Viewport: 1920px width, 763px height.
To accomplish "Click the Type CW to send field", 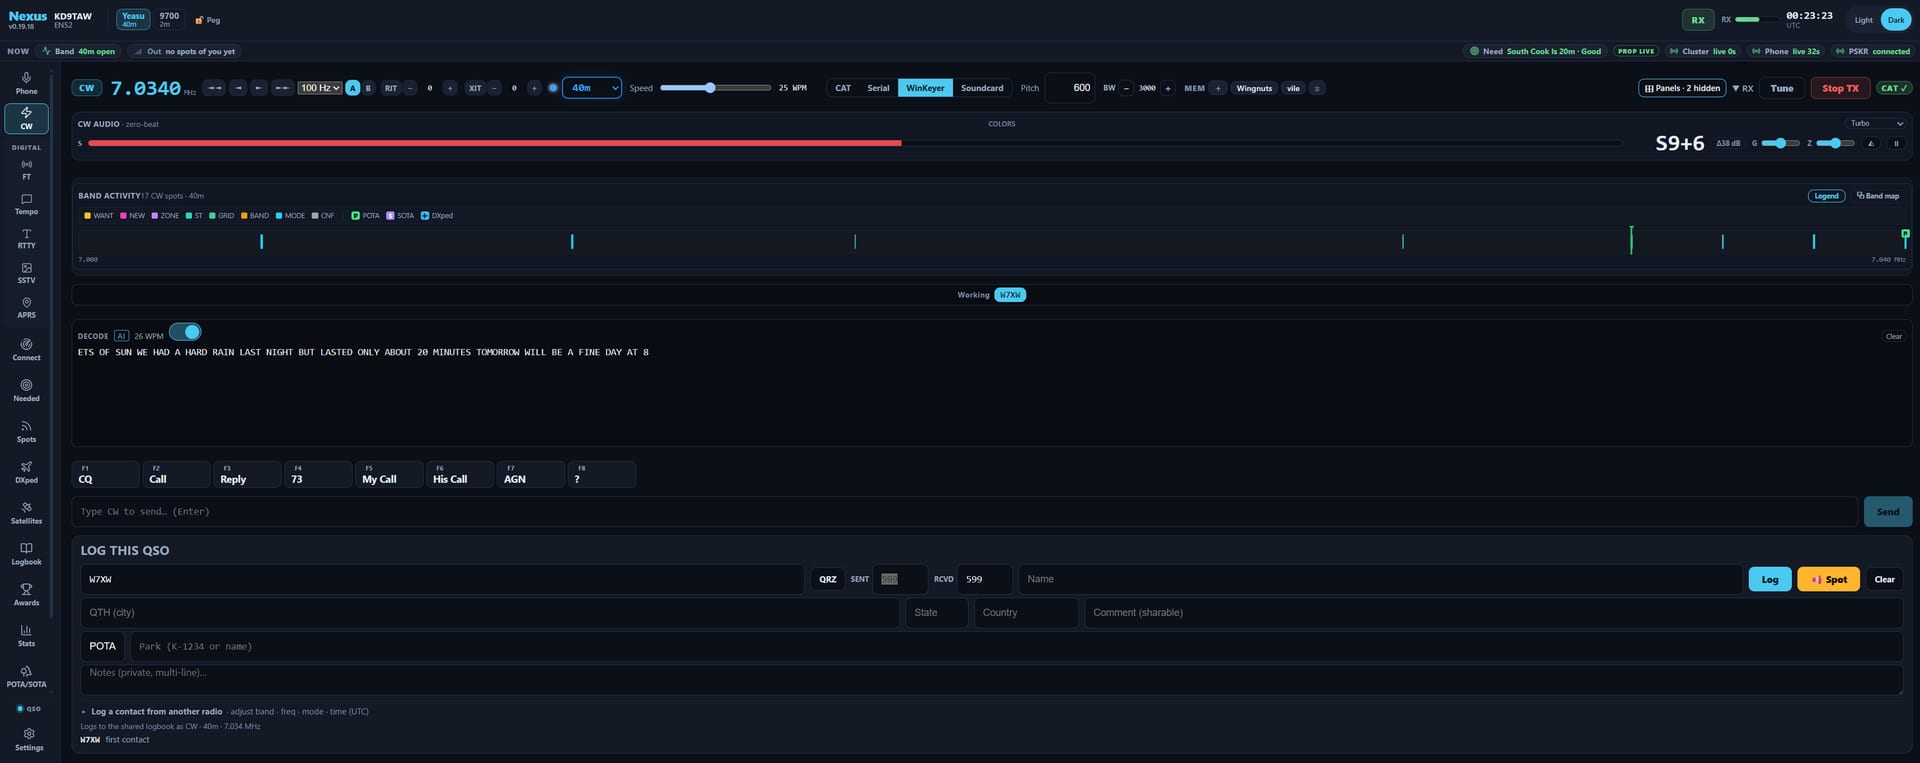I will pyautogui.click(x=965, y=511).
